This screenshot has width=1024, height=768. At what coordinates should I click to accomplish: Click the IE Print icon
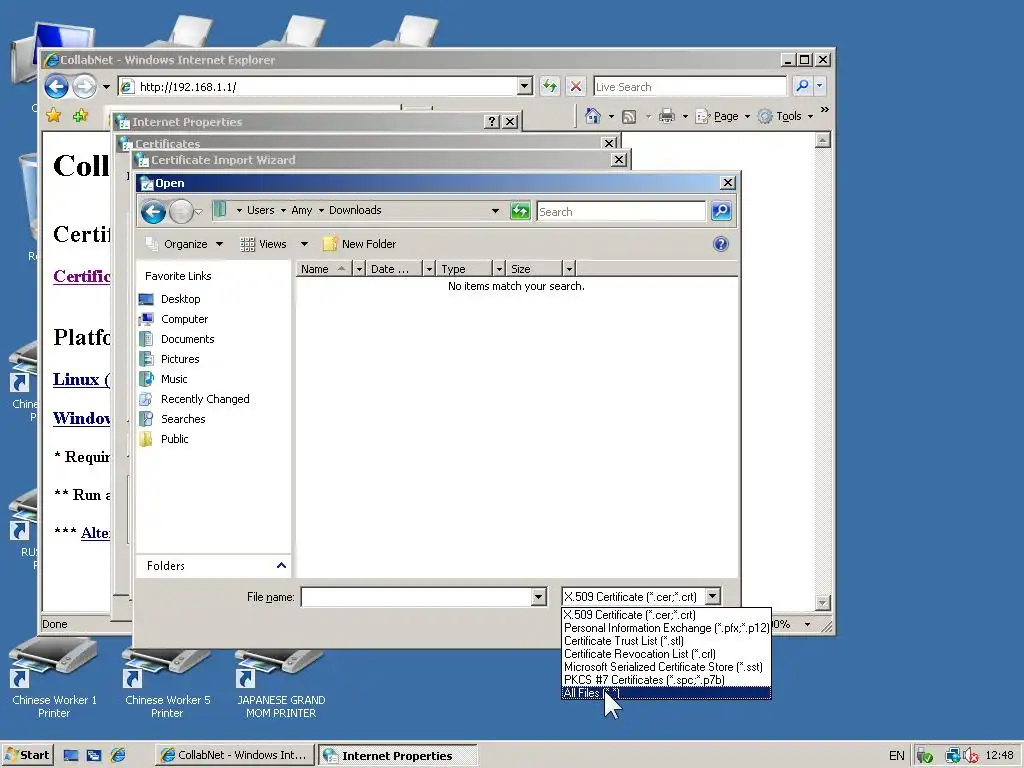667,116
